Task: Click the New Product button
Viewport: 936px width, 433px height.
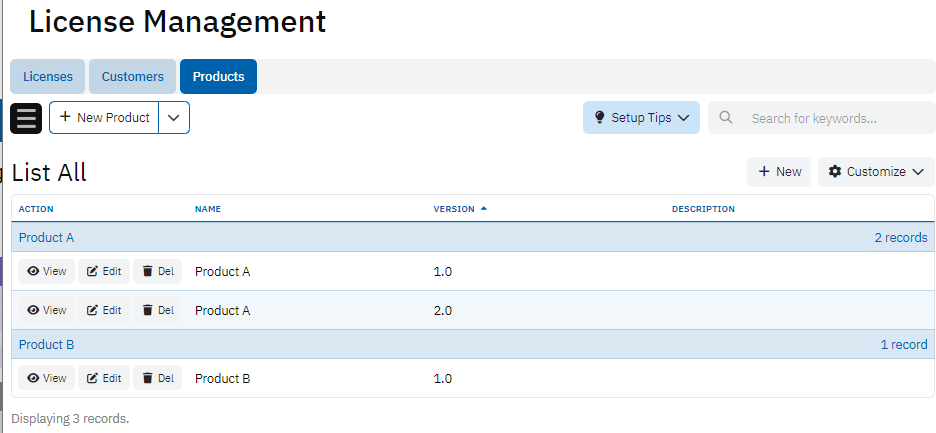Action: point(104,118)
